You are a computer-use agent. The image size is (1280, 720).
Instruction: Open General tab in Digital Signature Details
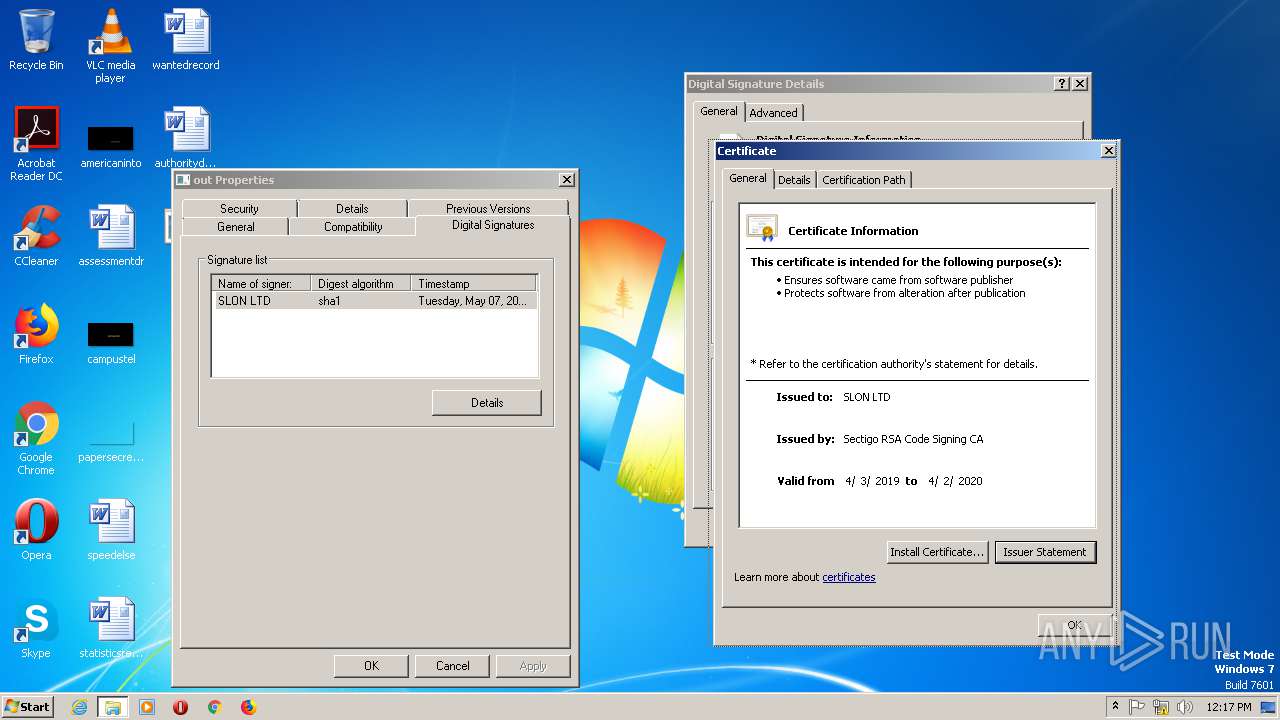pos(718,111)
